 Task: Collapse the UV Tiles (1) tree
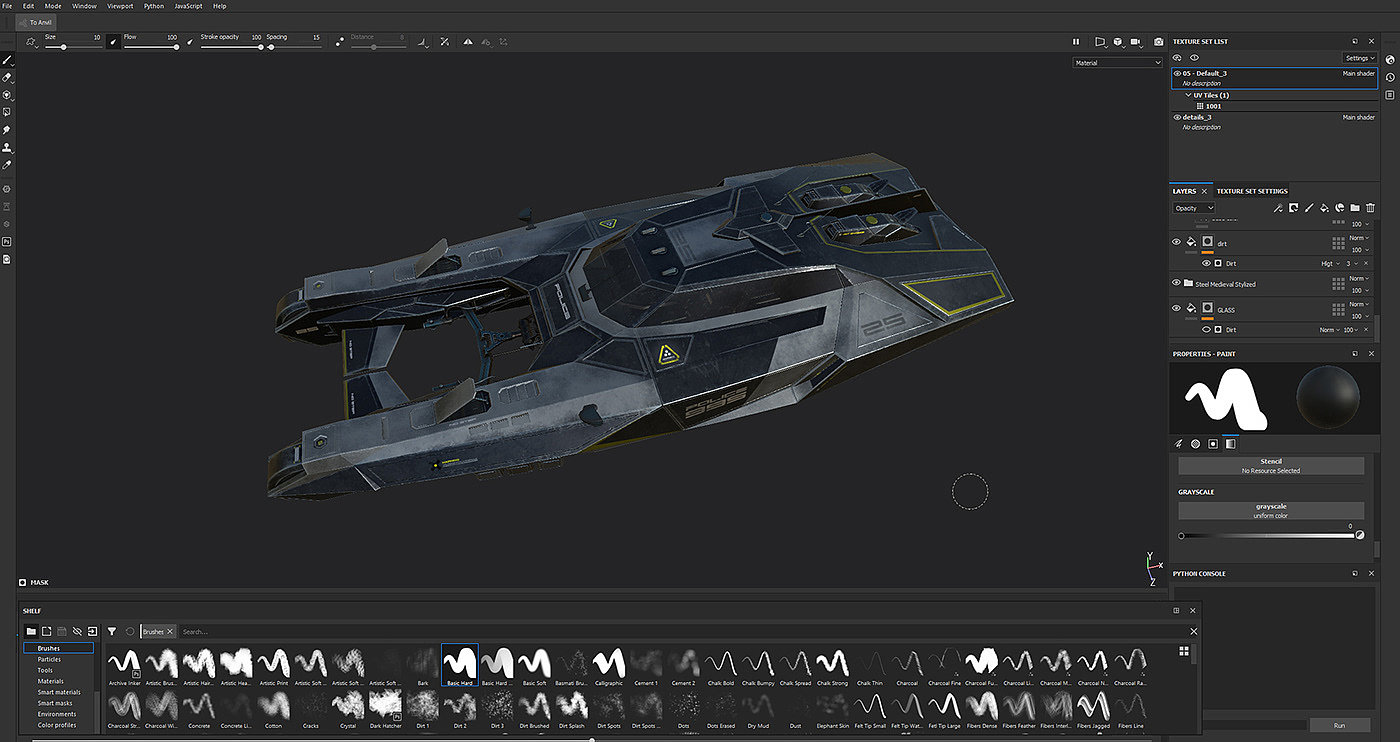tap(1189, 95)
